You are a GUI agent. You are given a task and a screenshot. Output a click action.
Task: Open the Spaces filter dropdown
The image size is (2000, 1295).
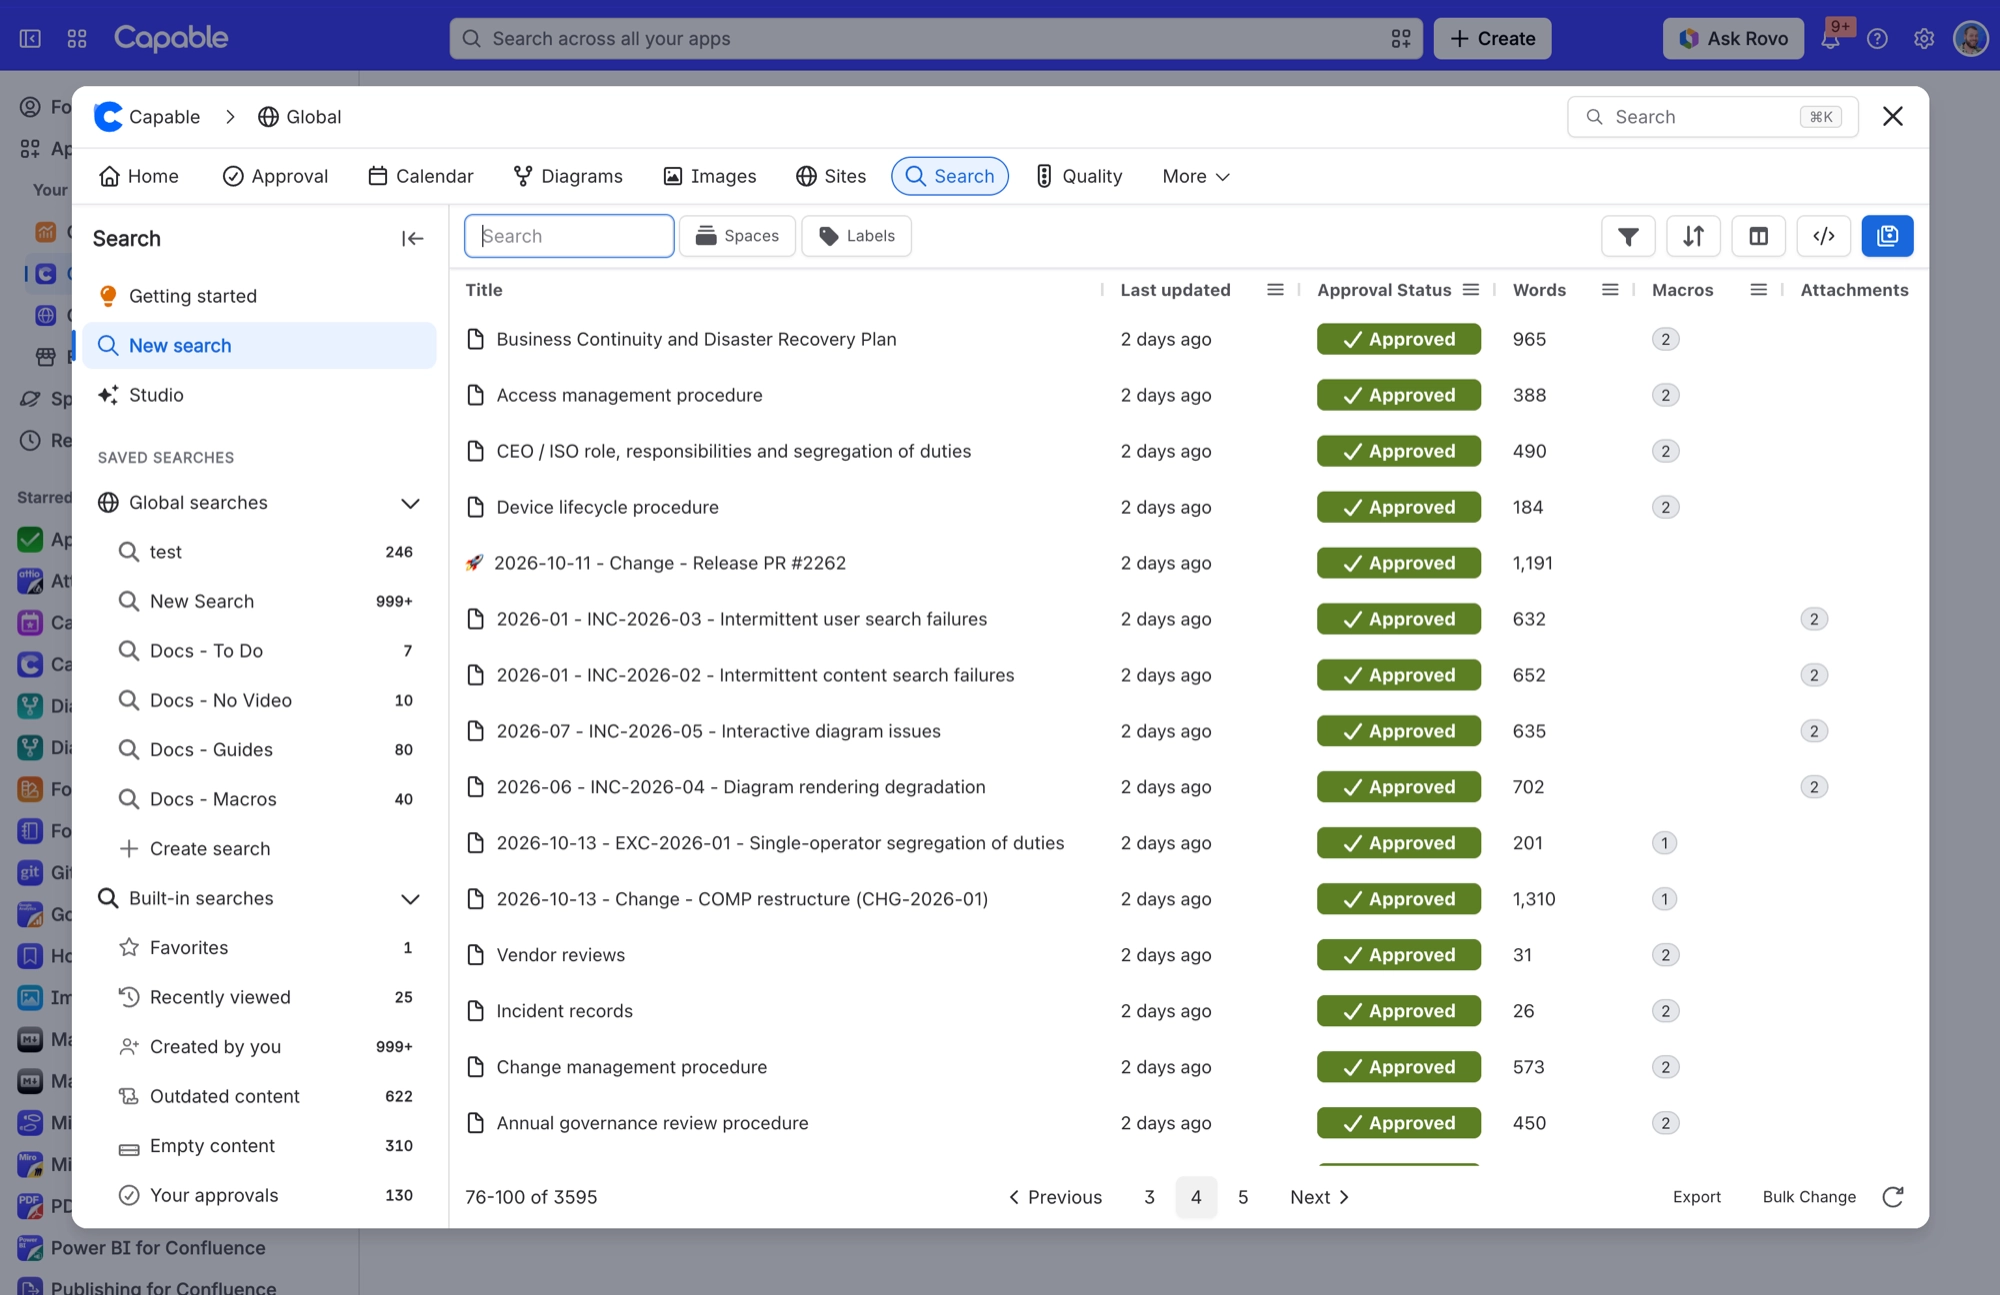click(x=737, y=236)
